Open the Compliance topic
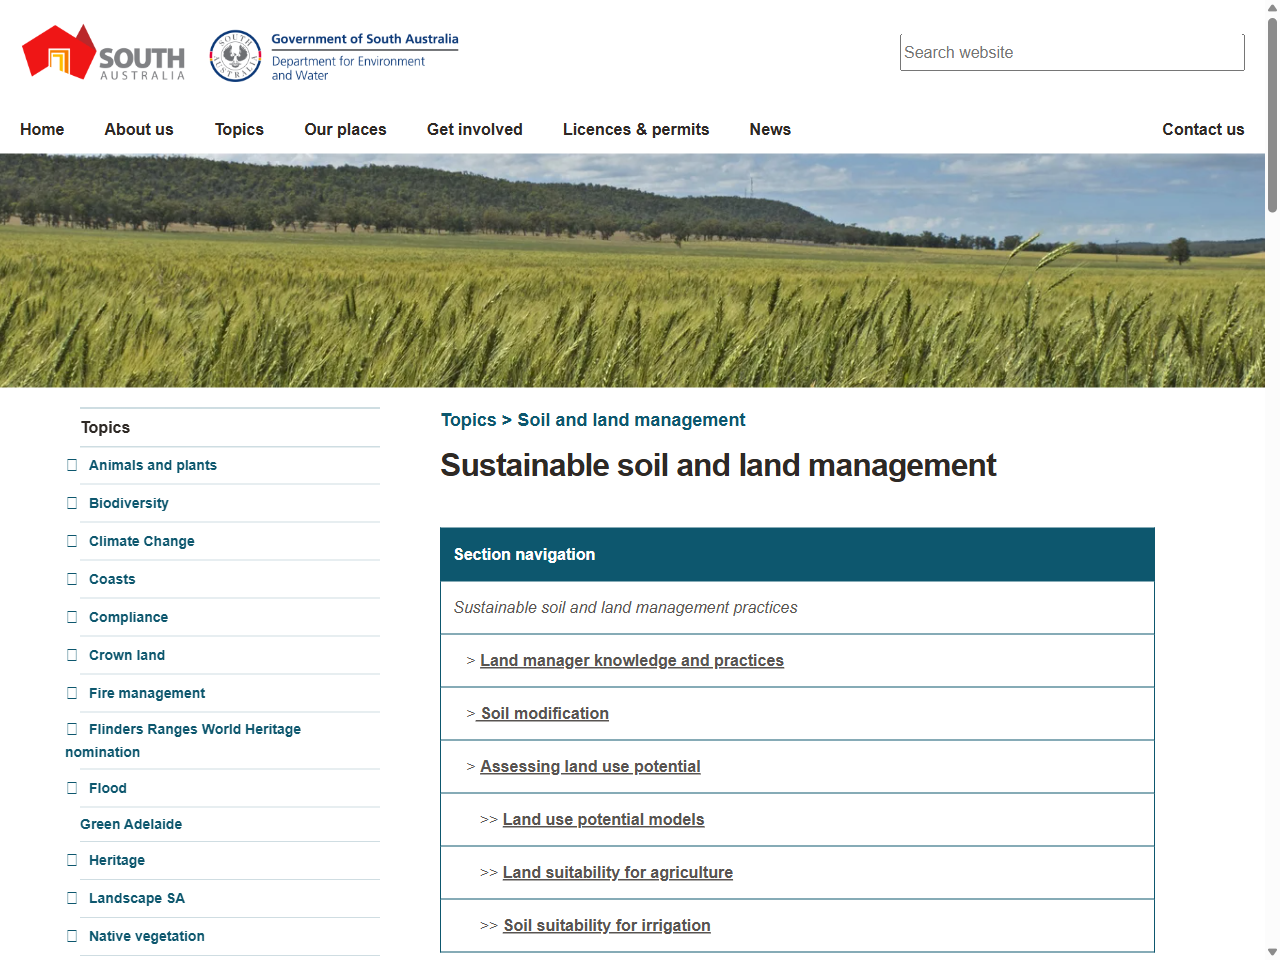This screenshot has width=1280, height=960. click(128, 617)
